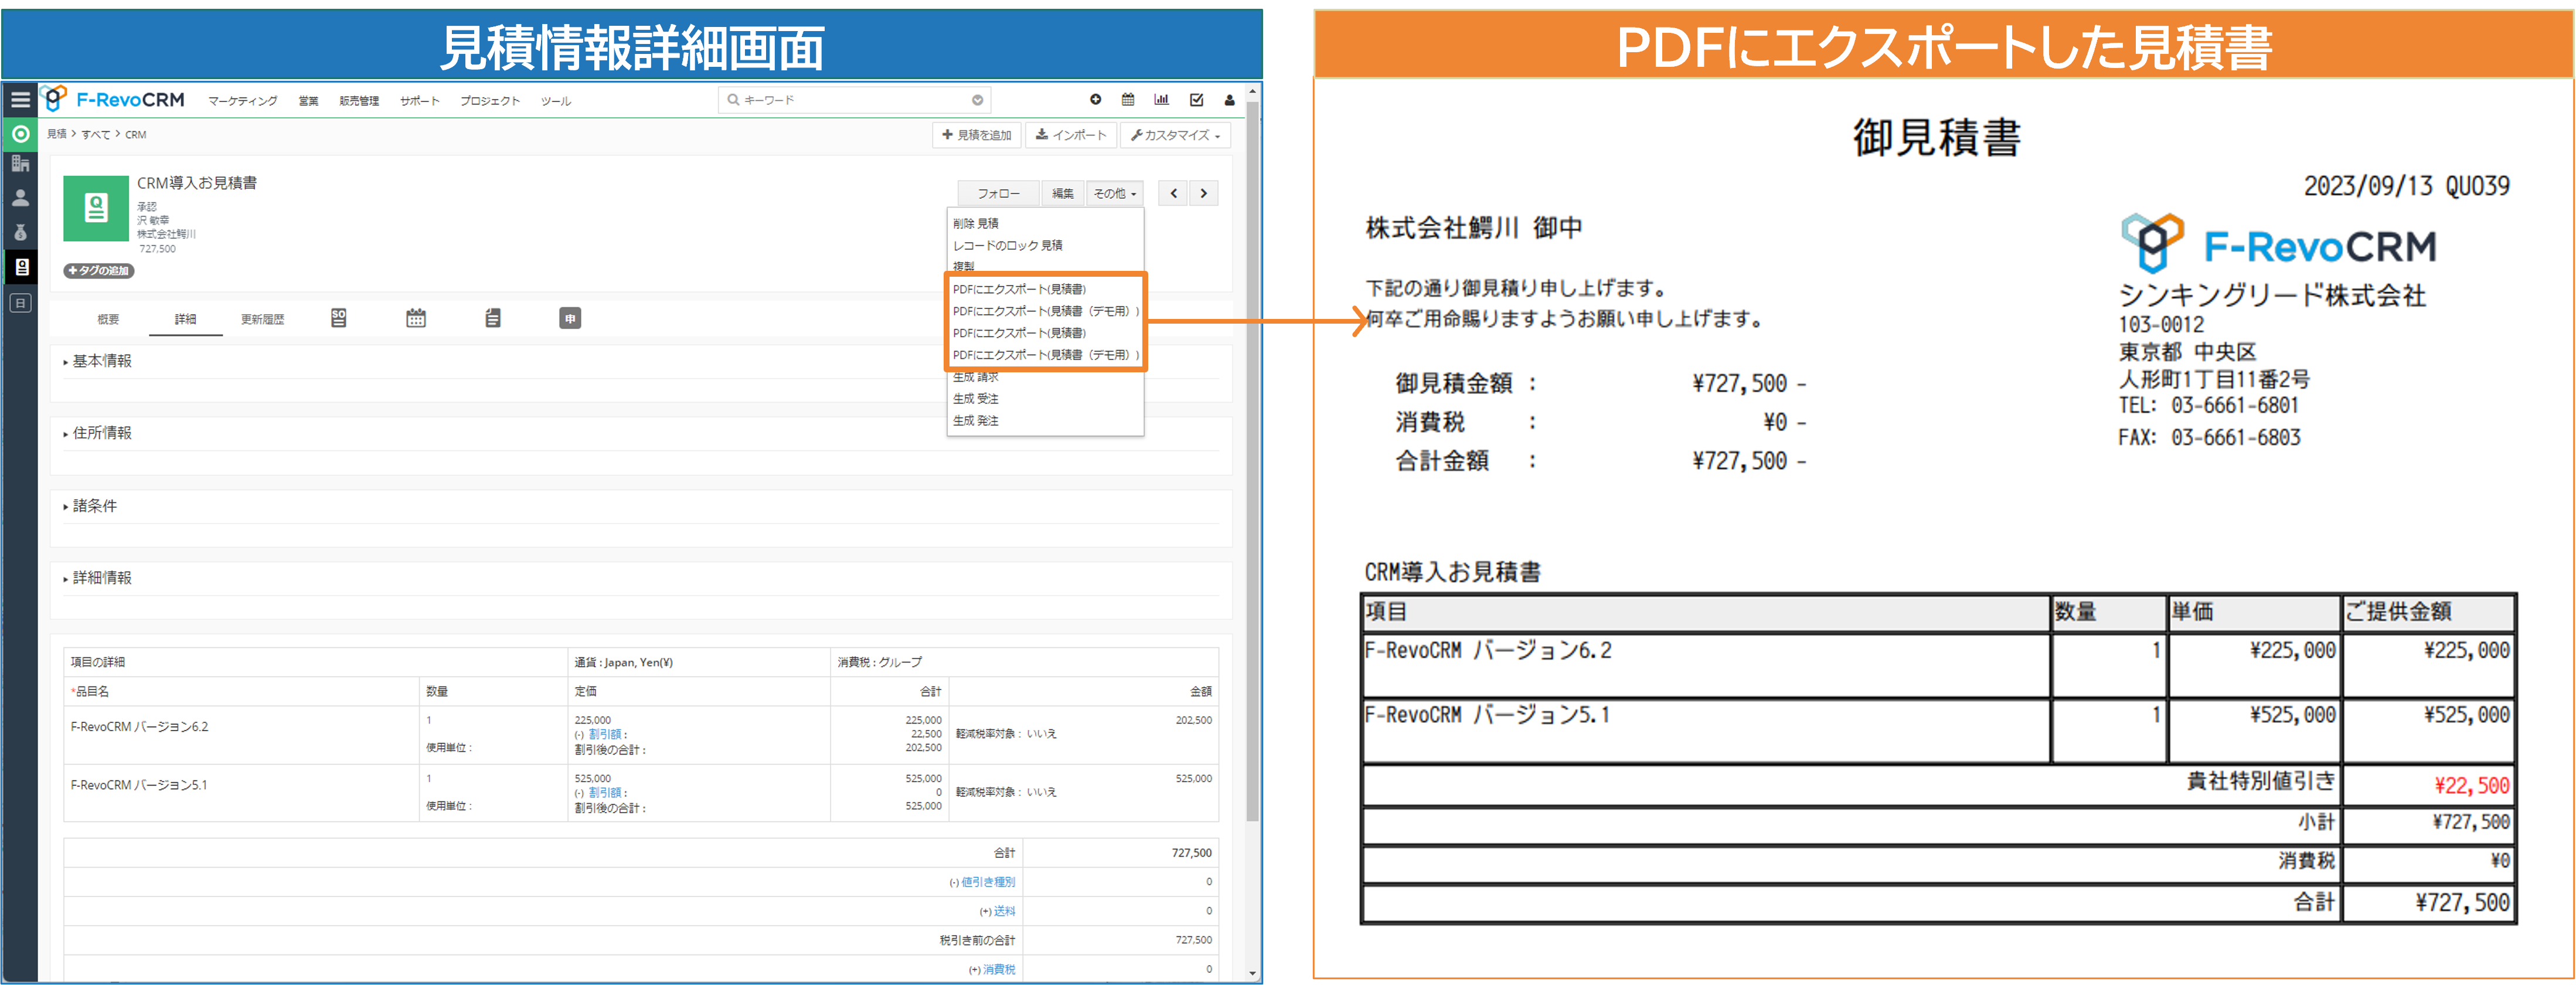2576x985 pixels.
Task: Click the インポート button
Action: pos(1070,135)
